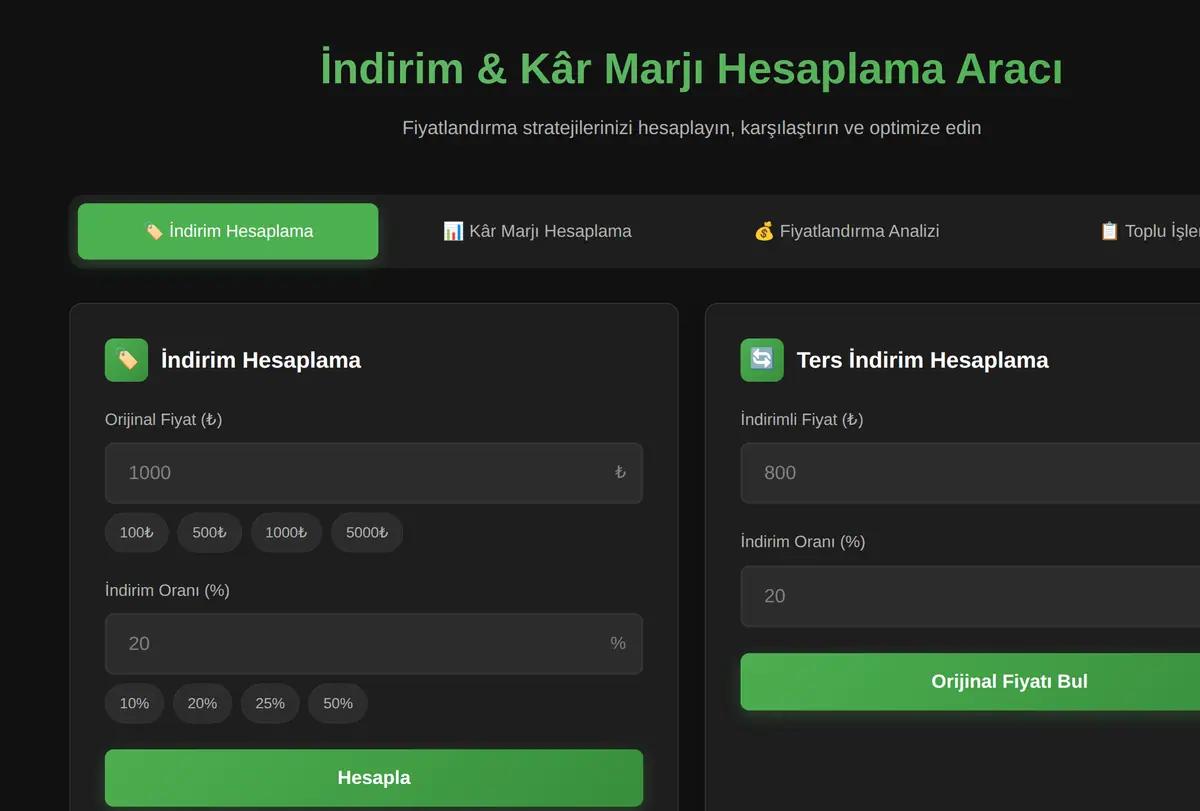Choose the 10% discount preset

click(134, 703)
